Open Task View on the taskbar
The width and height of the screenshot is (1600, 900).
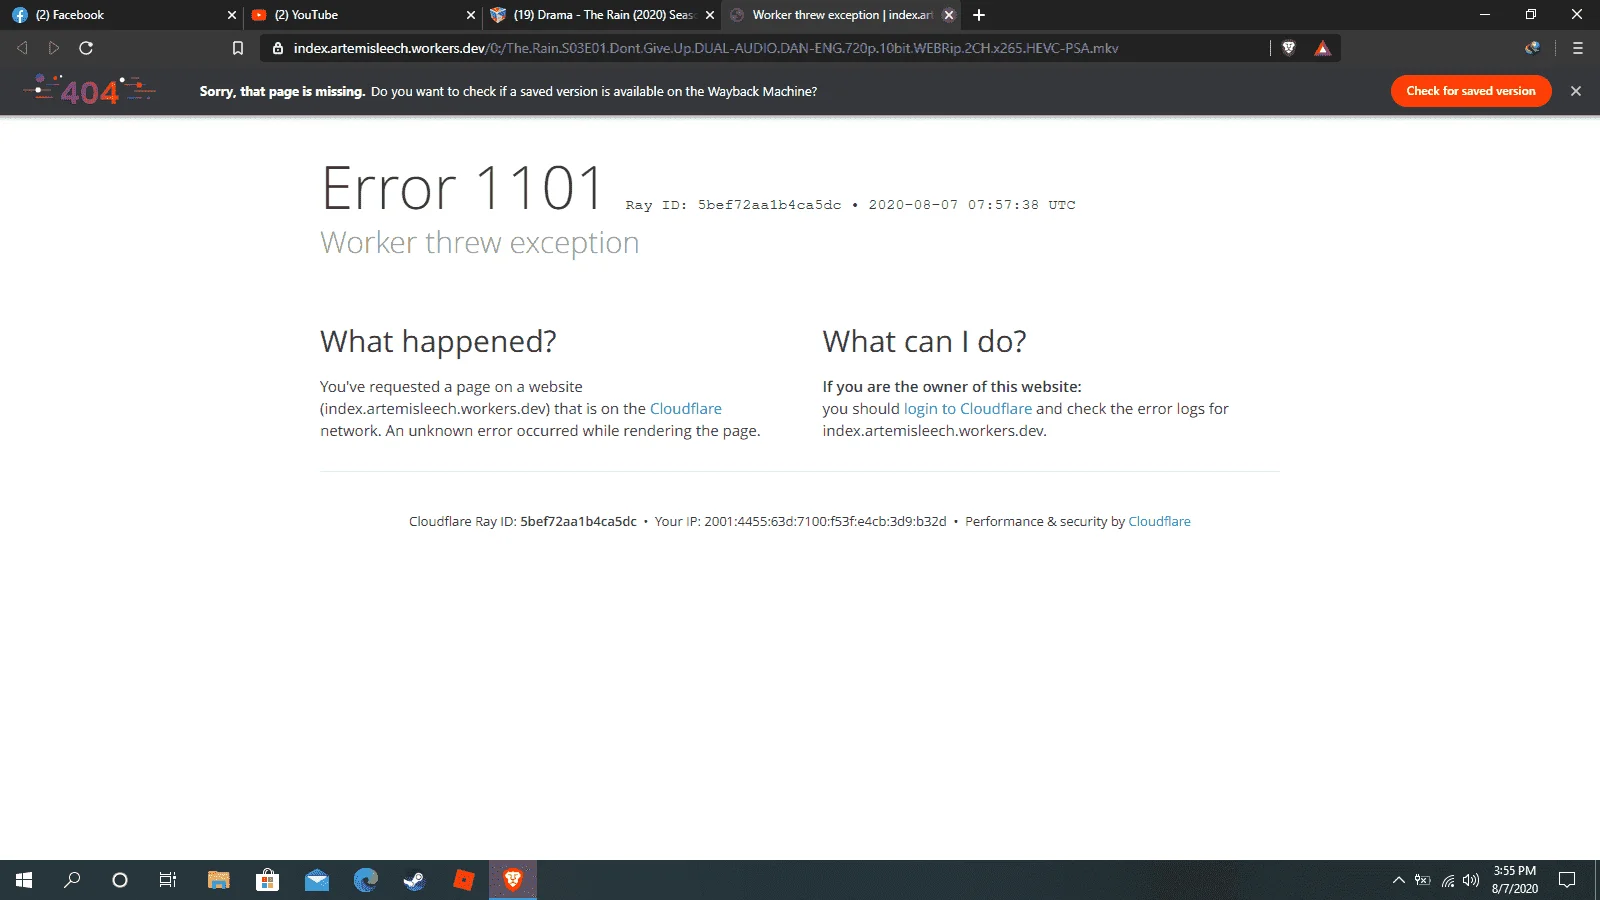point(168,880)
